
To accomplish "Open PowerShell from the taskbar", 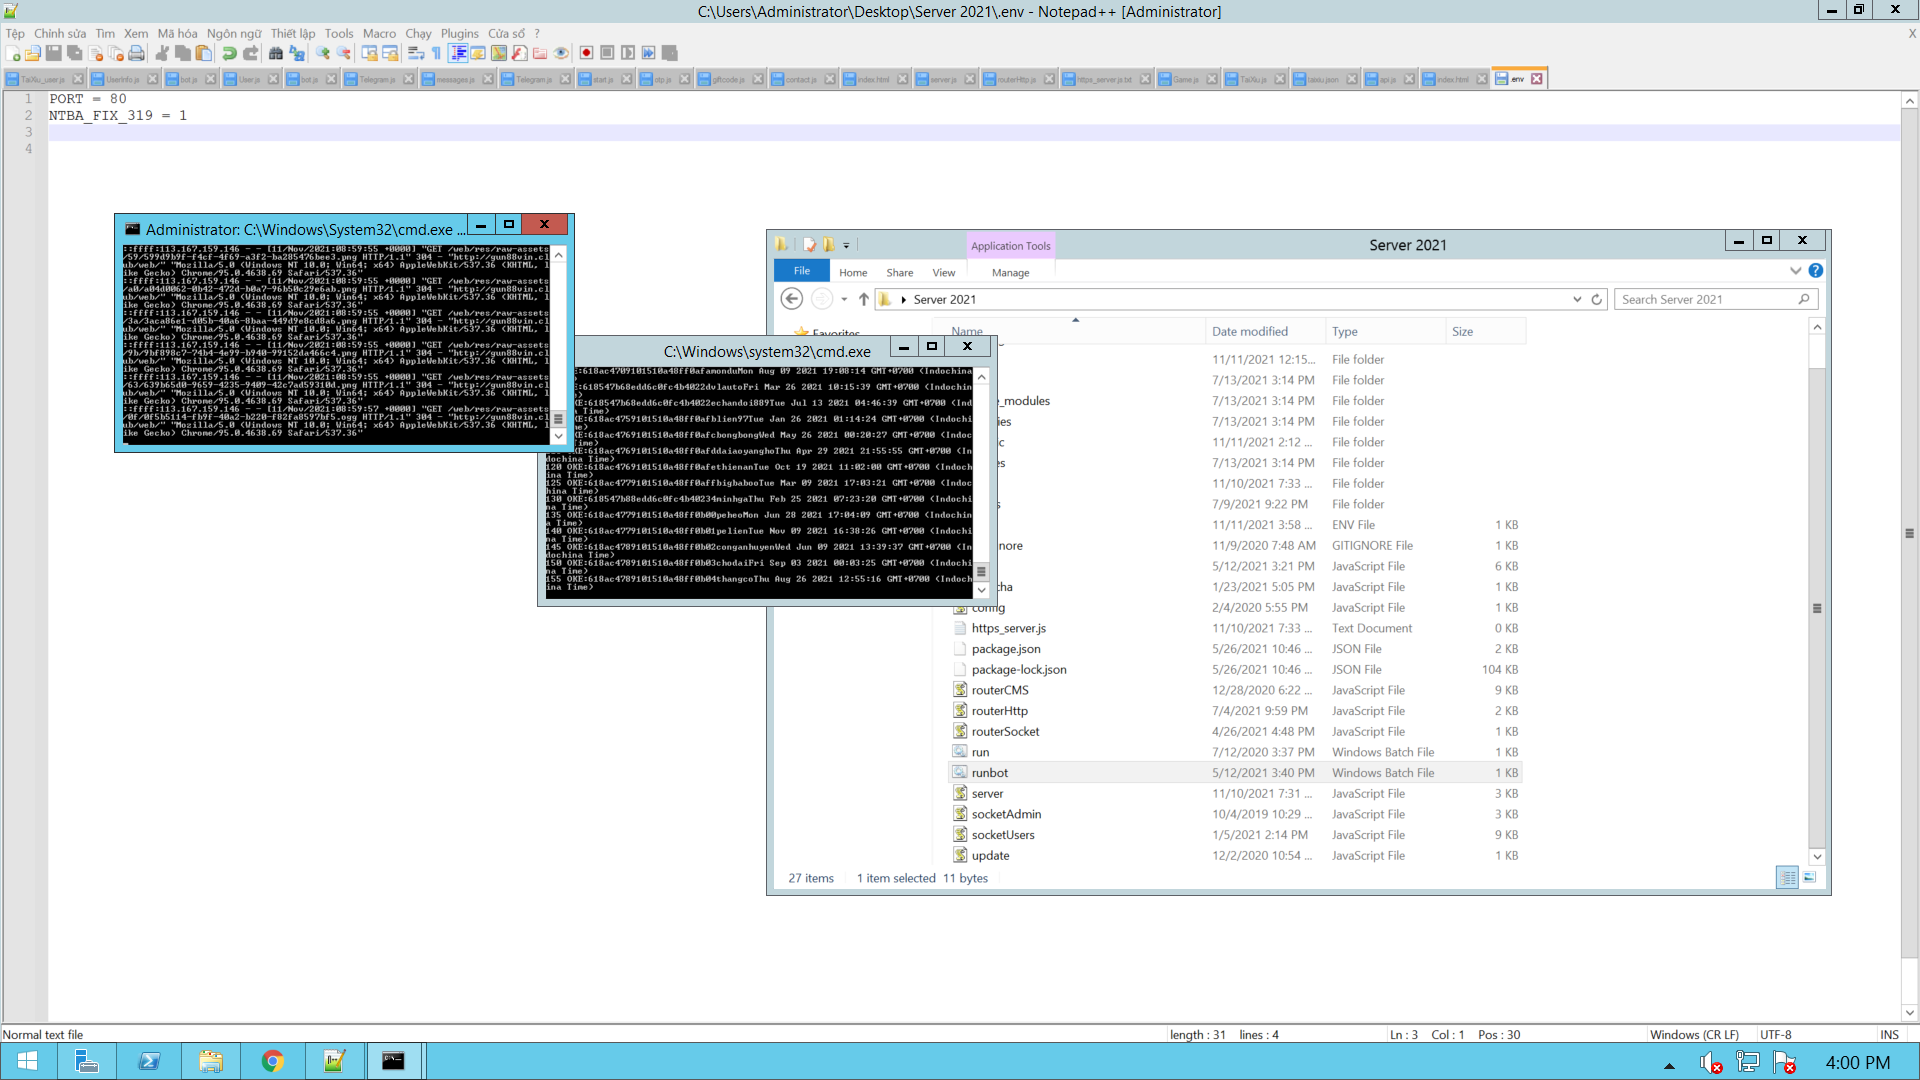I will coord(149,1061).
